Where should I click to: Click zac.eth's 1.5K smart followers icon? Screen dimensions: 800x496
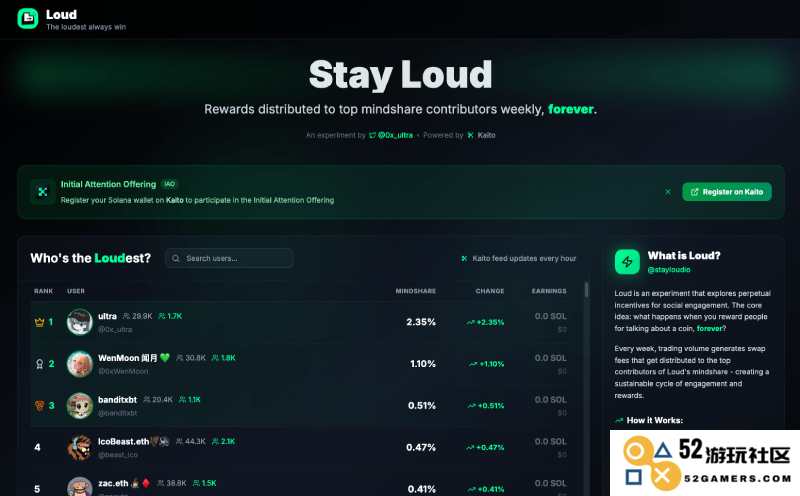(x=196, y=483)
